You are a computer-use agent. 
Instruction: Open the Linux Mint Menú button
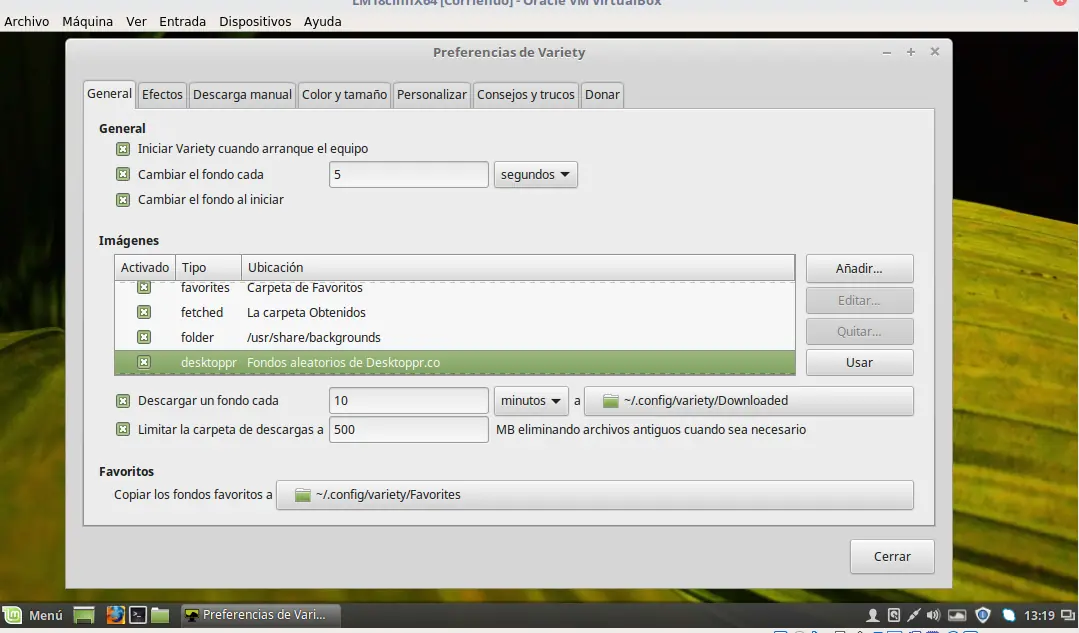[x=33, y=615]
